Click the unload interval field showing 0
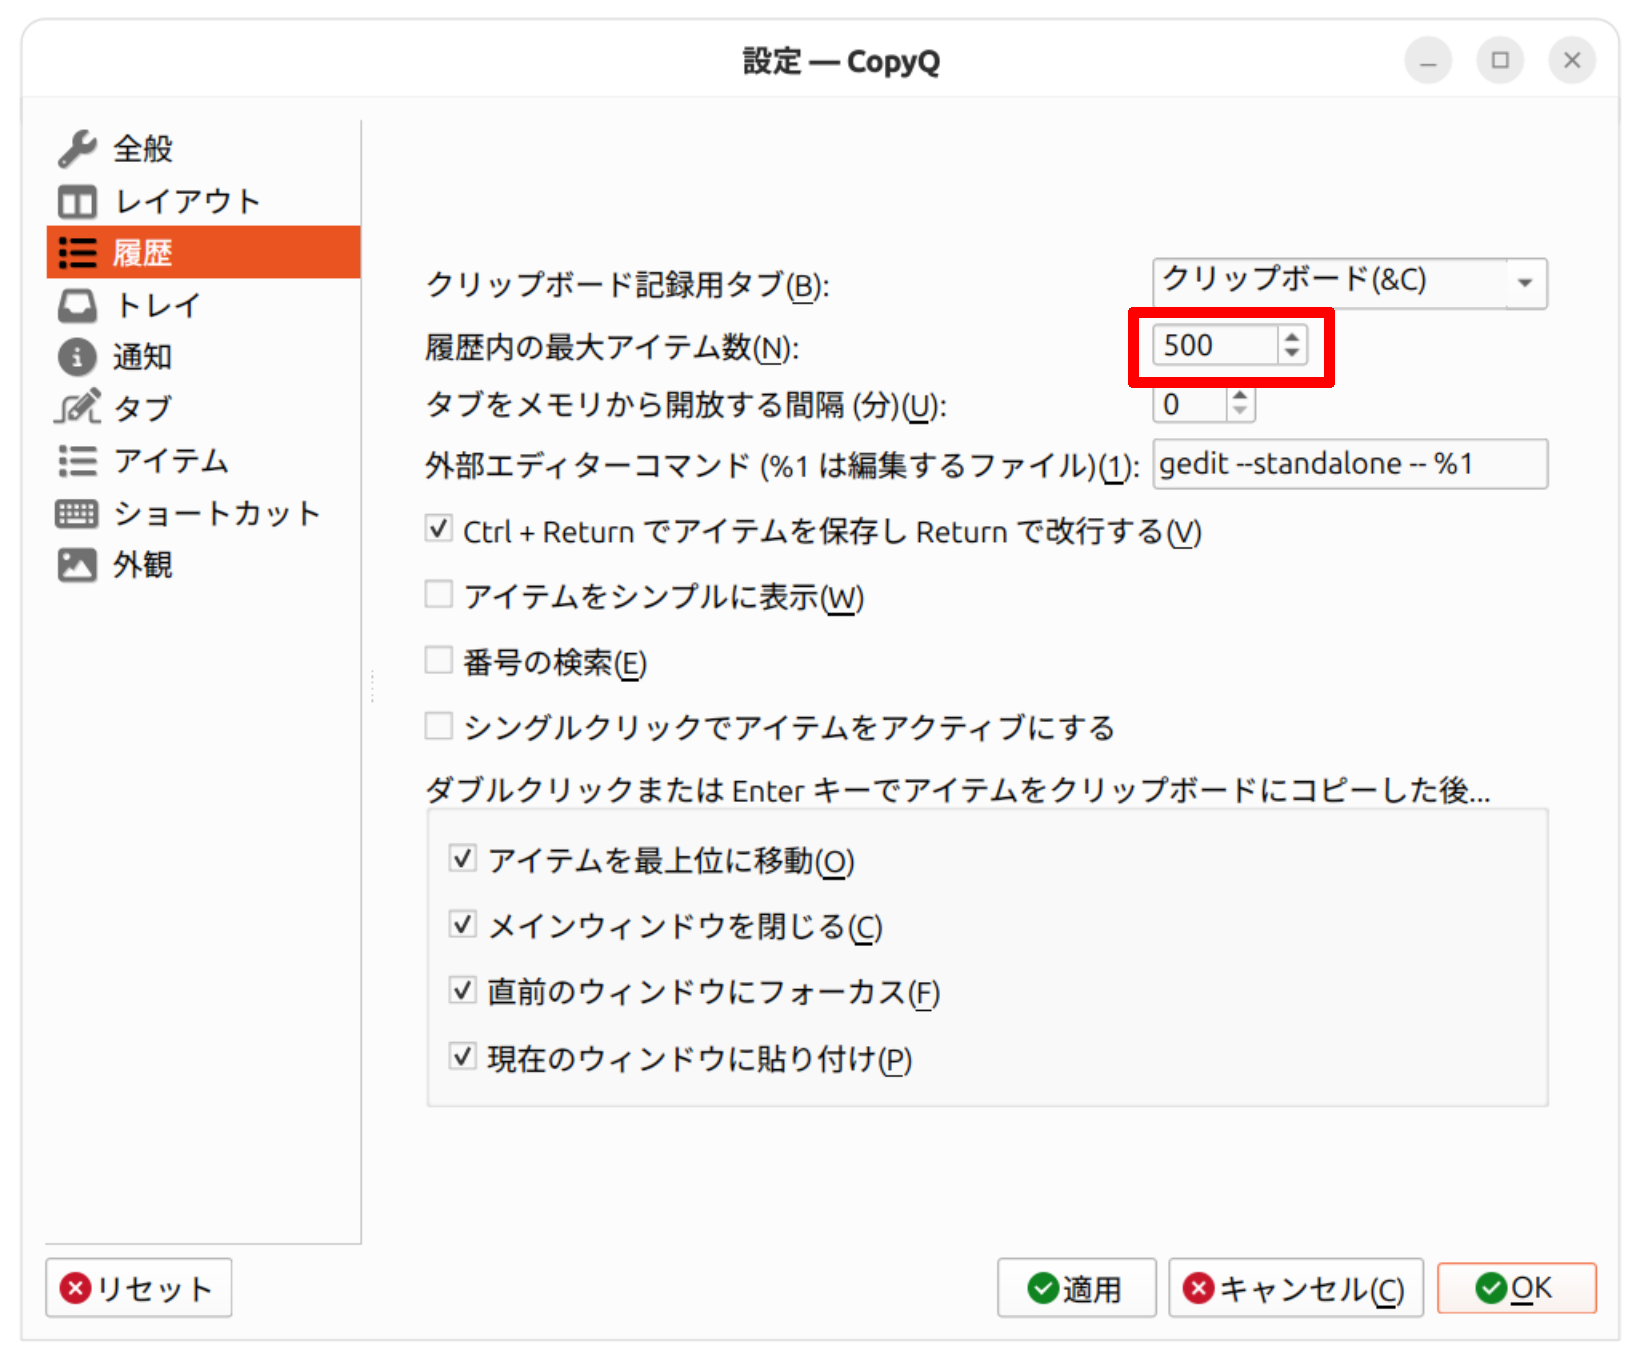 (1190, 404)
